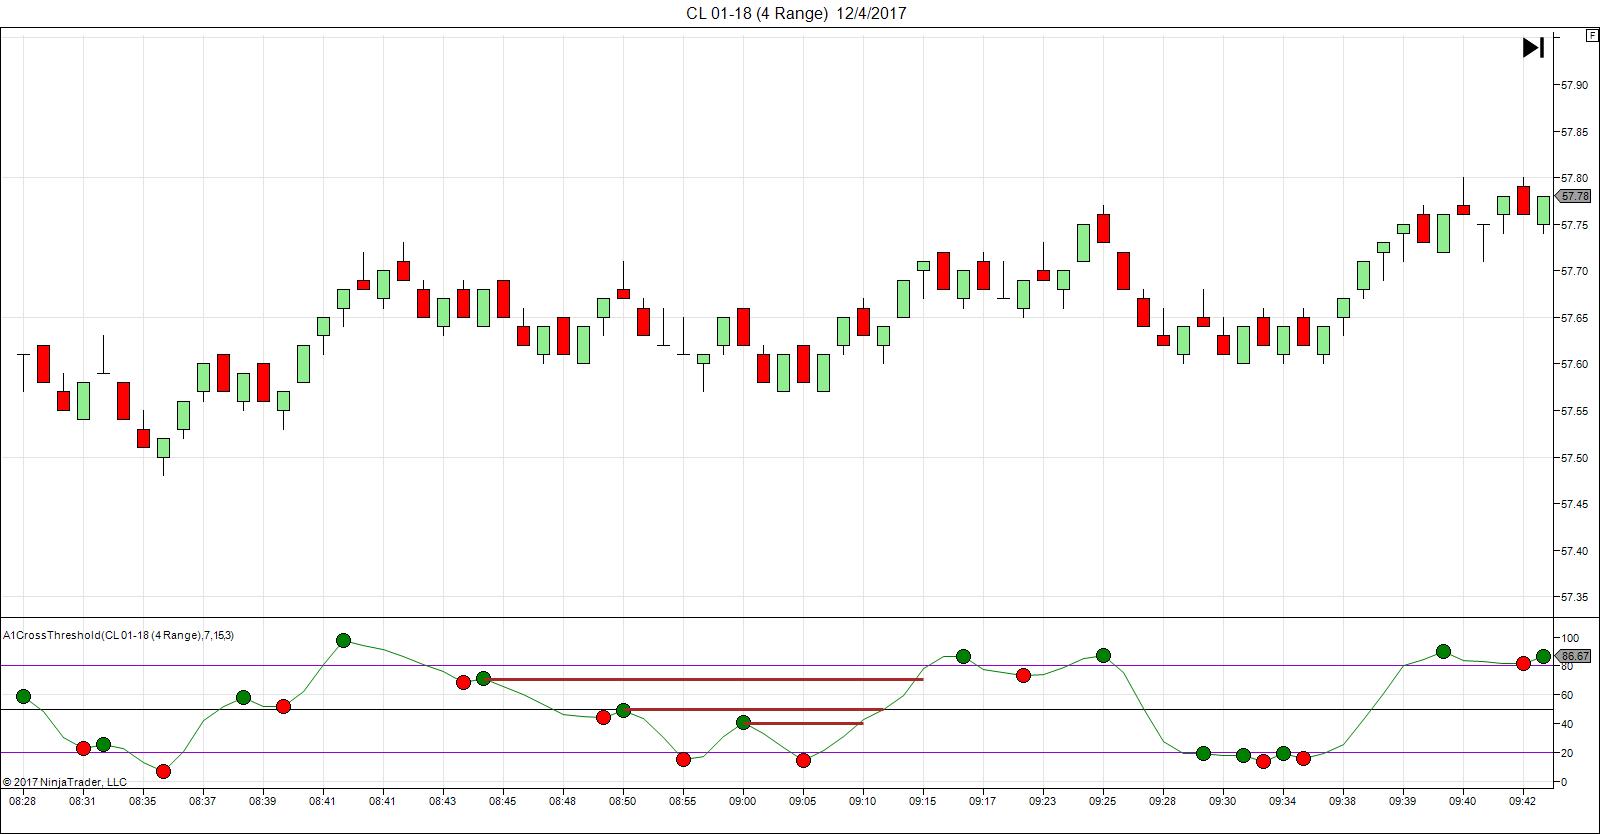Click the 57.35 price axis label
This screenshot has height=834, width=1600.
point(1574,598)
